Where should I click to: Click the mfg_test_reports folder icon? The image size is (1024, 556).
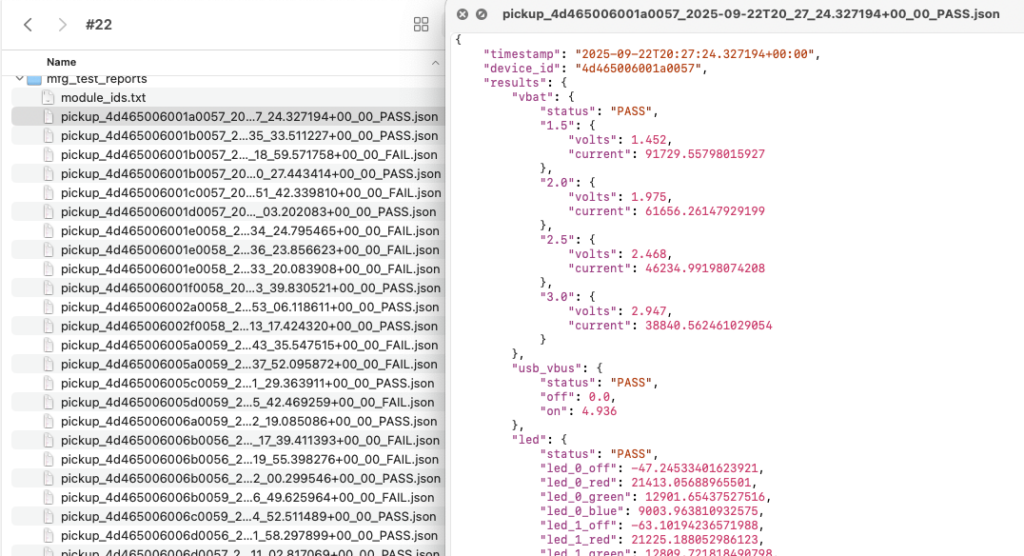click(x=34, y=79)
